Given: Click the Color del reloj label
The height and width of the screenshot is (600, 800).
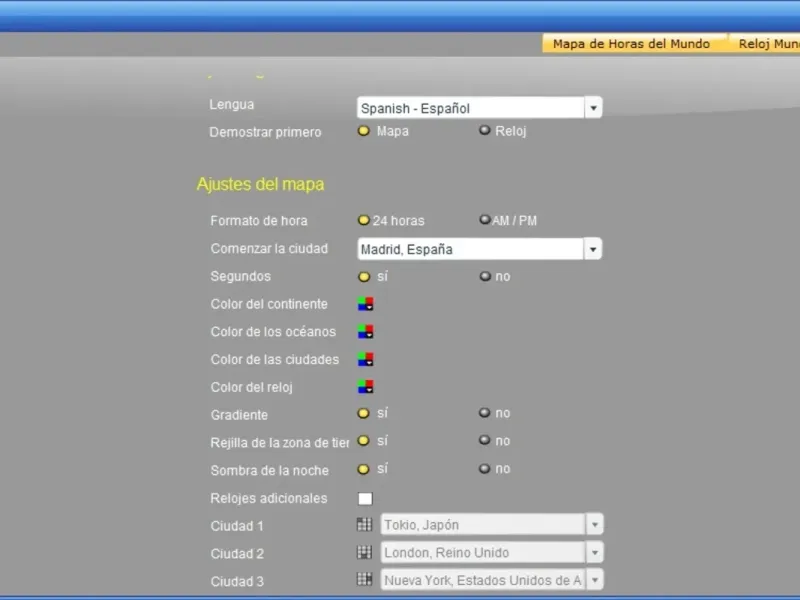Looking at the screenshot, I should [x=251, y=387].
